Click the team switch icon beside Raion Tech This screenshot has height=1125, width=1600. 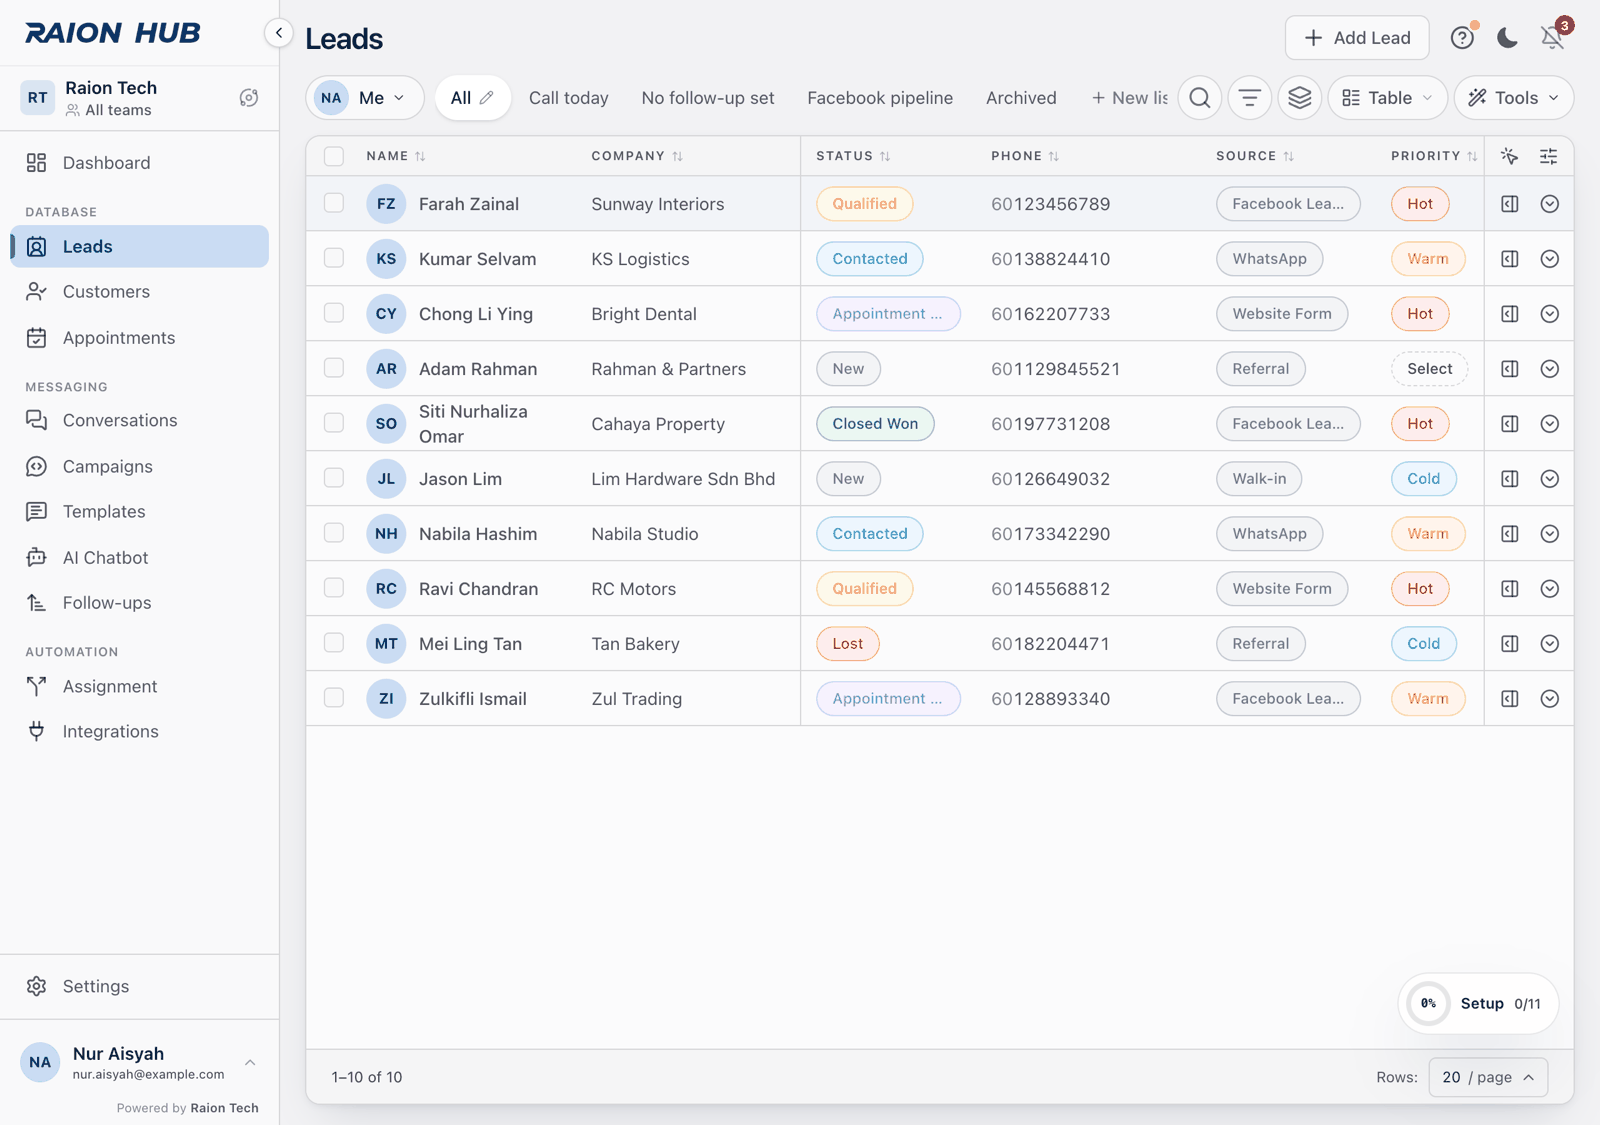pos(249,98)
